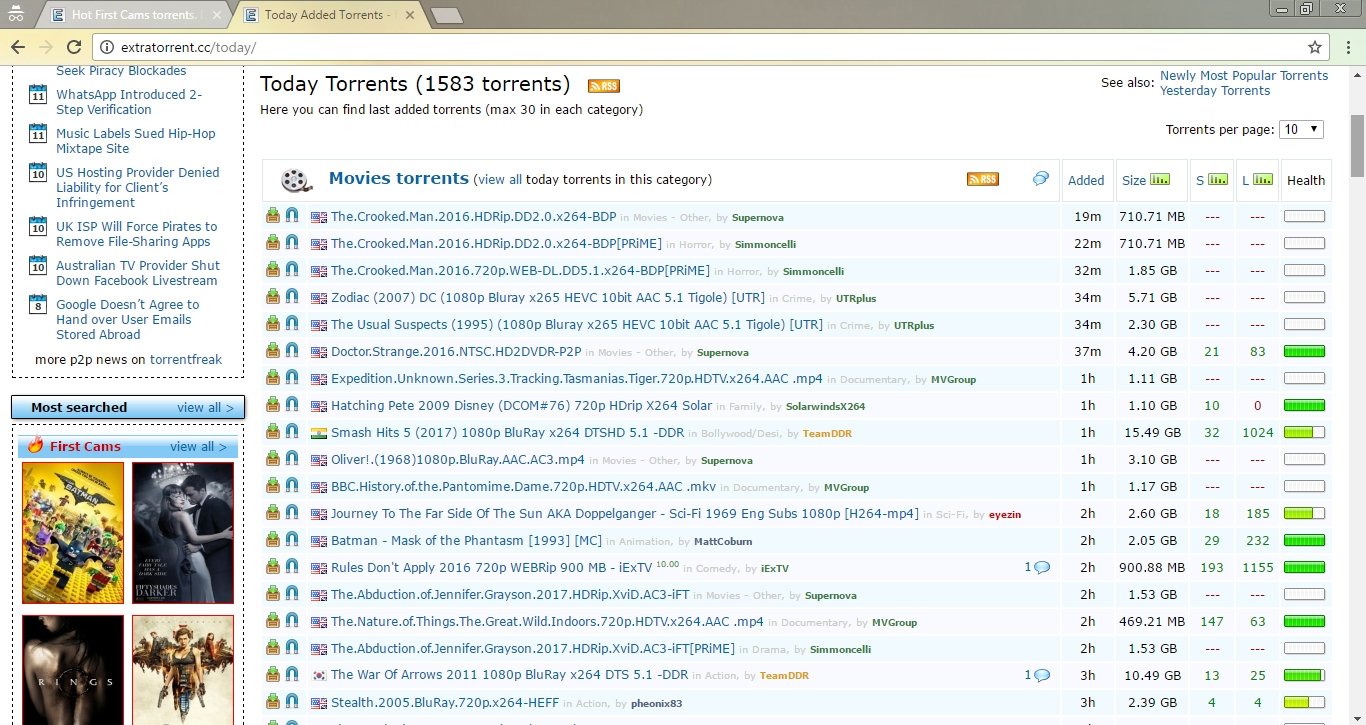
Task: Open Lego Batman movie poster thumbnail
Action: 73,533
